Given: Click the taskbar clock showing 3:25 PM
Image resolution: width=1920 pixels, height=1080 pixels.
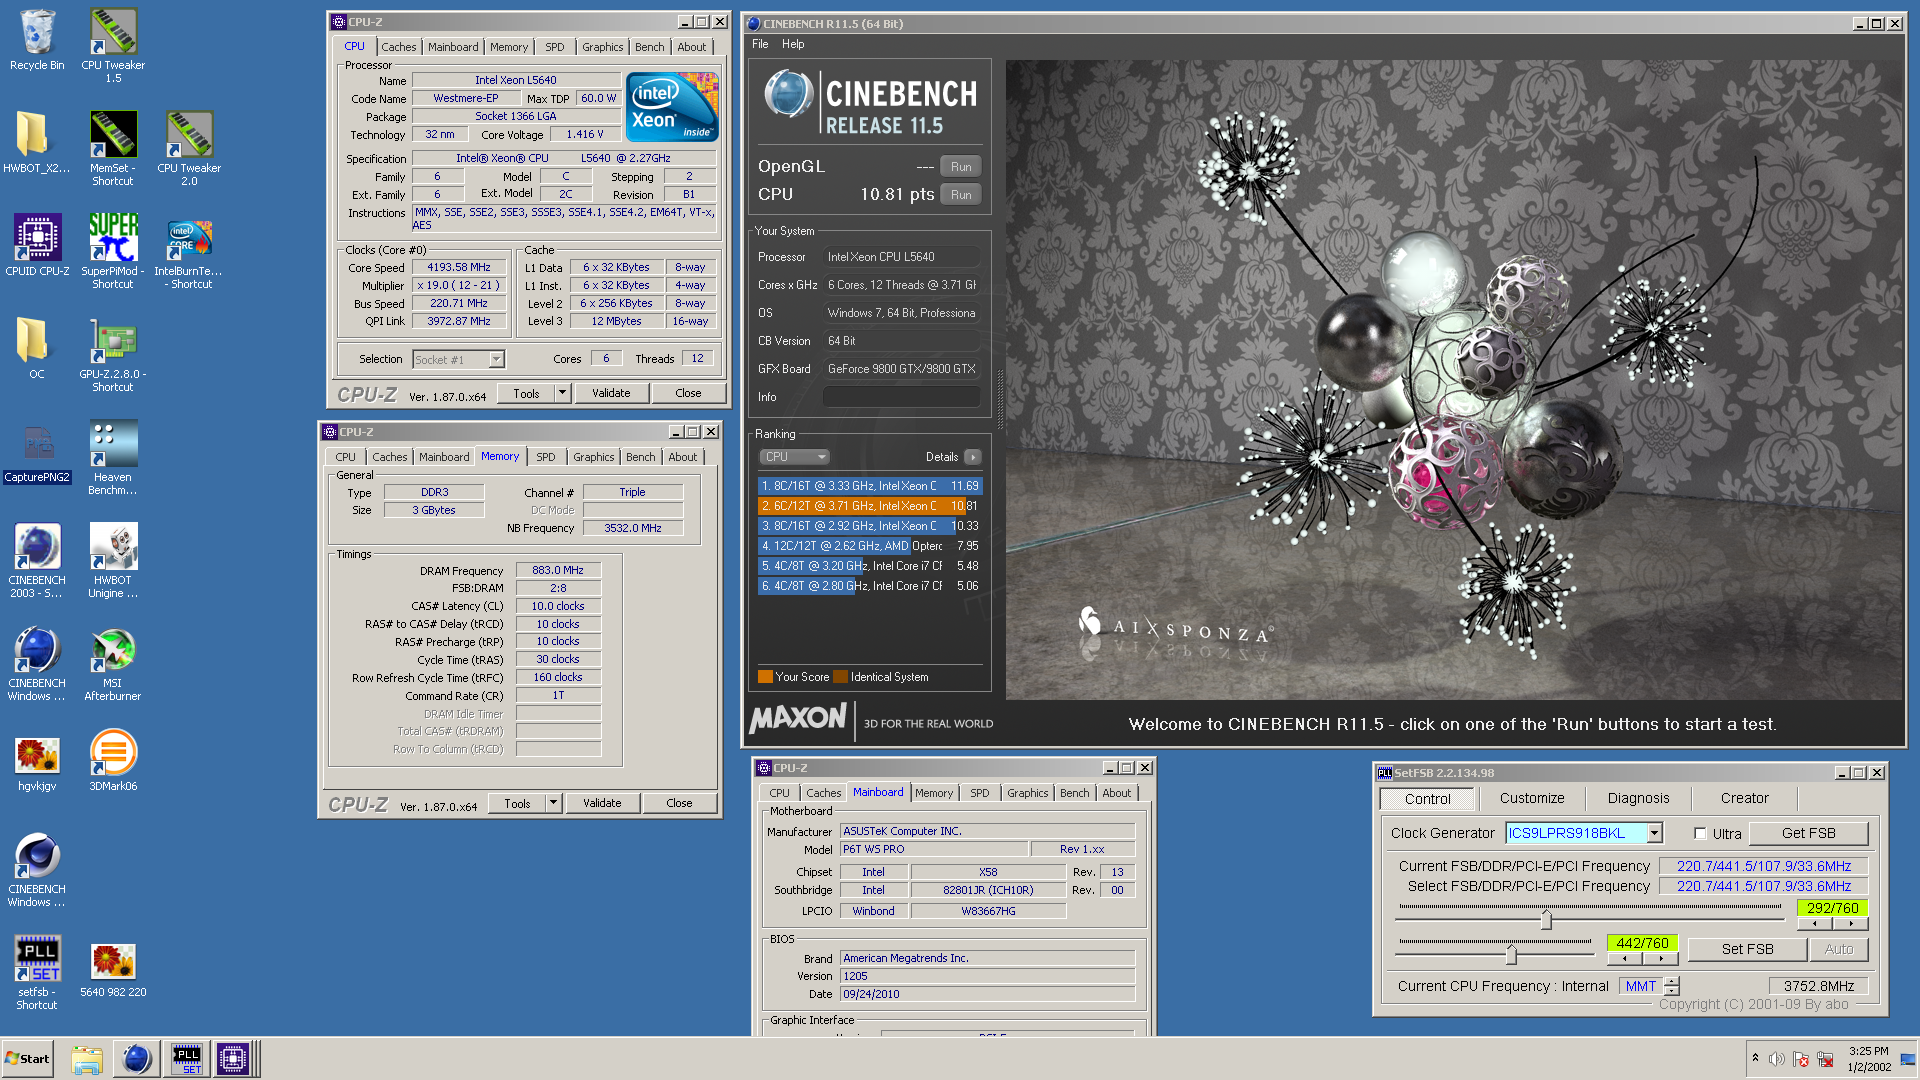Looking at the screenshot, I should pos(1868,1059).
